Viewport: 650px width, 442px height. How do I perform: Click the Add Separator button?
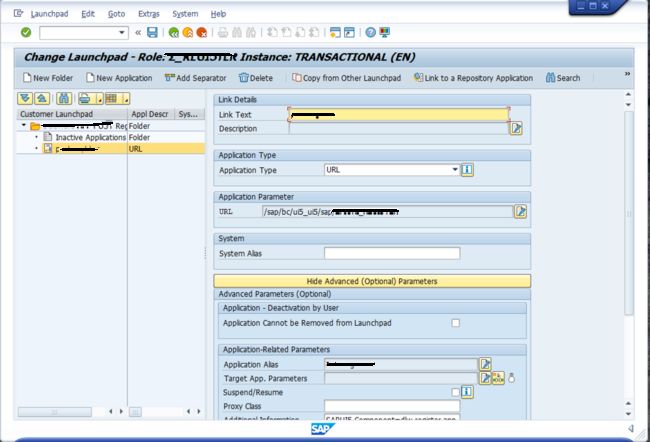196,78
